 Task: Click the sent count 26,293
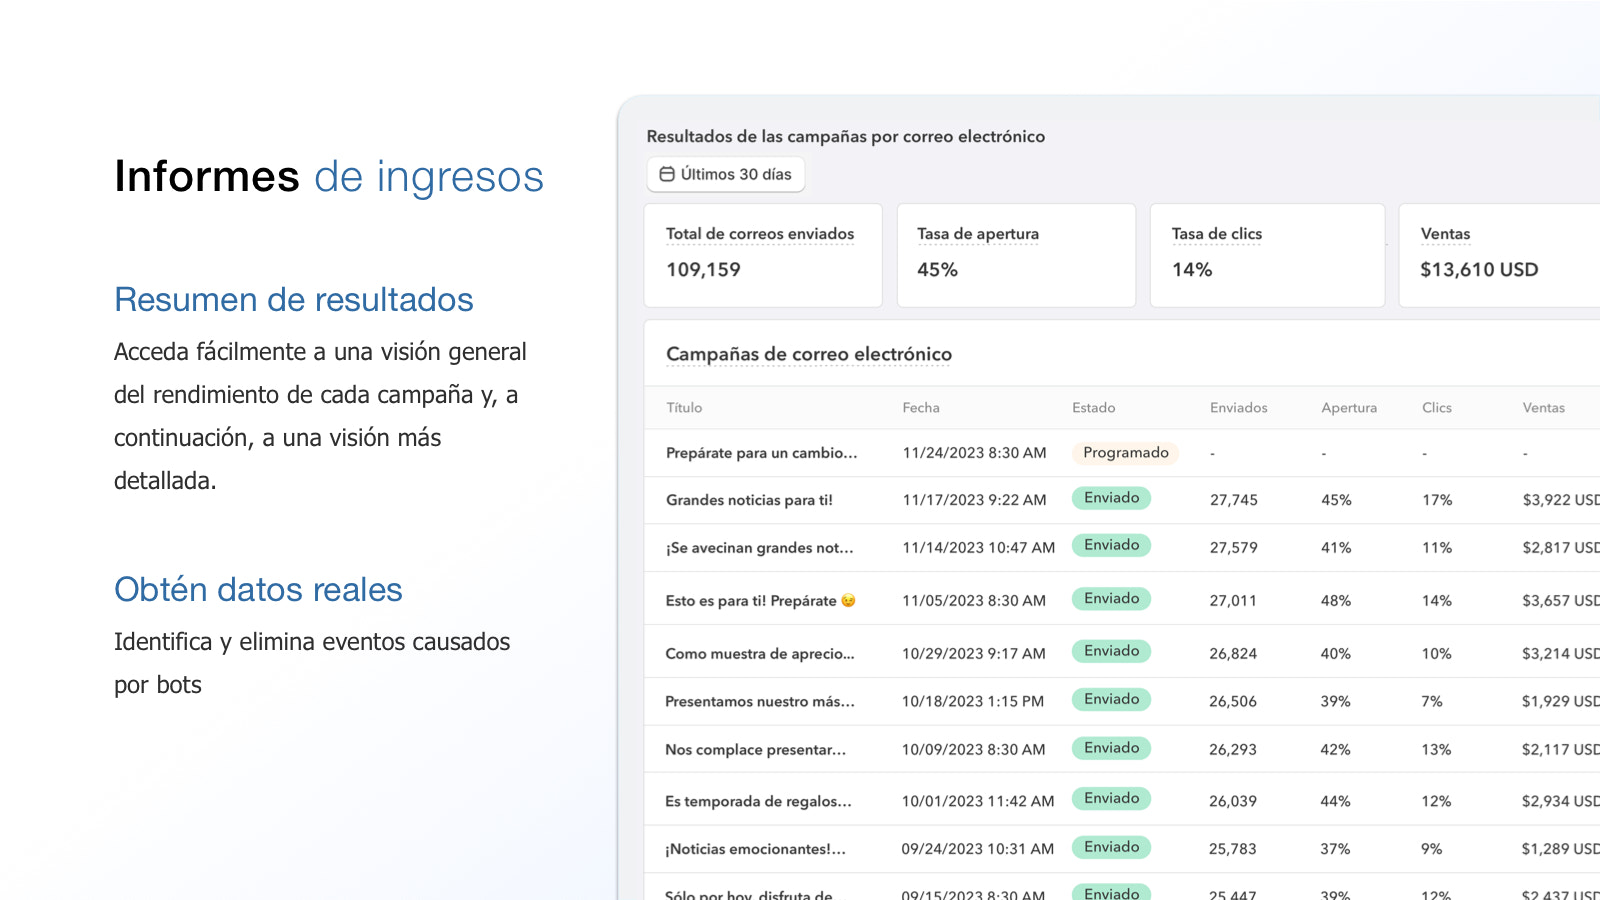pos(1233,750)
